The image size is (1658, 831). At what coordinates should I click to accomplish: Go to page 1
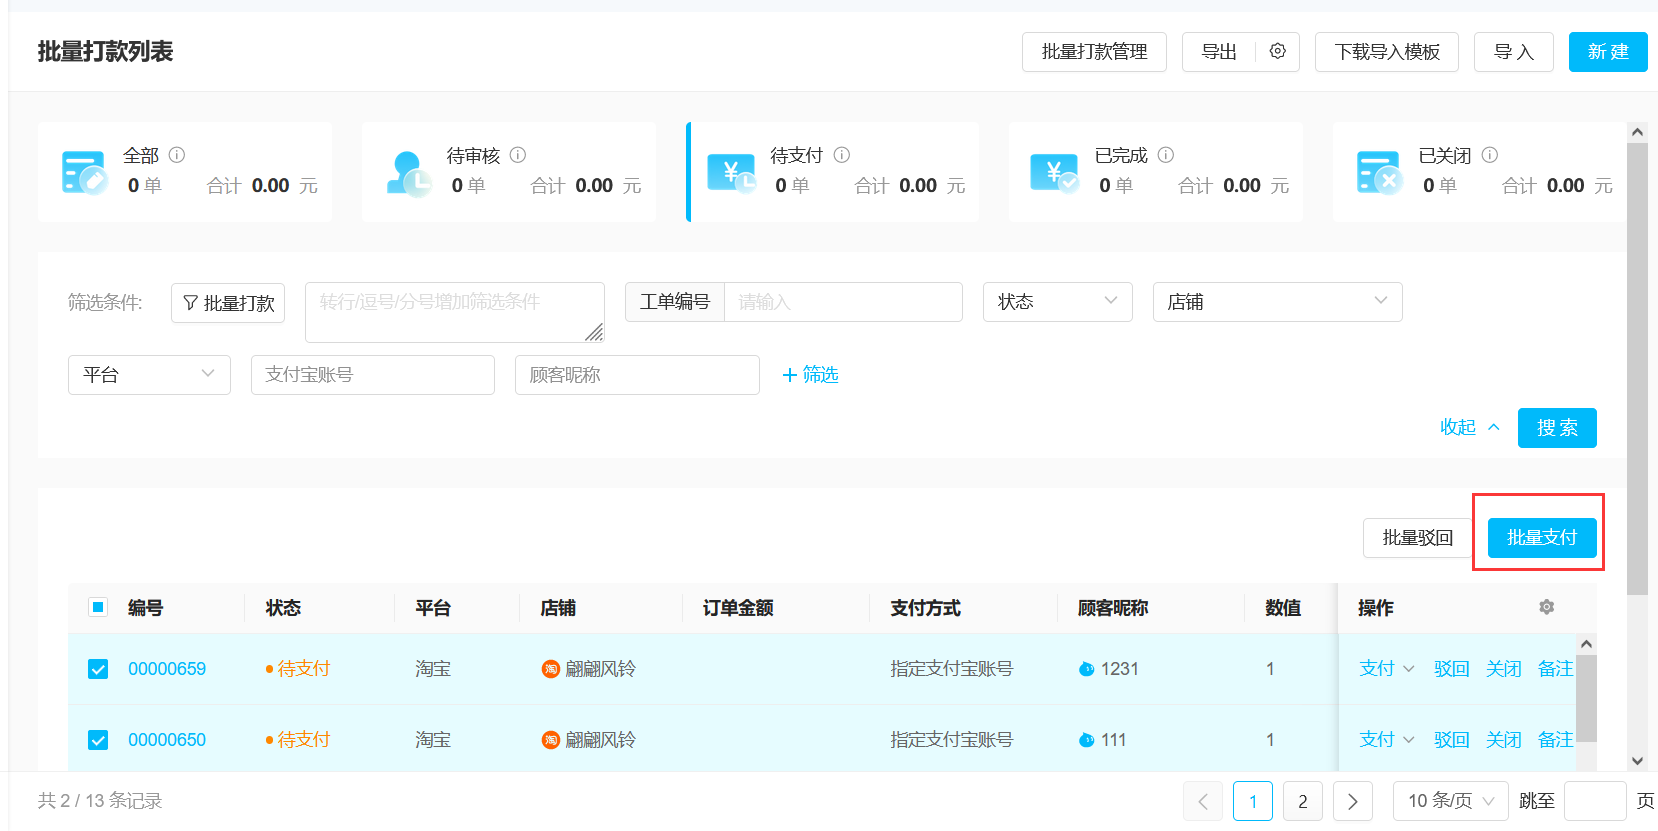pos(1253,801)
